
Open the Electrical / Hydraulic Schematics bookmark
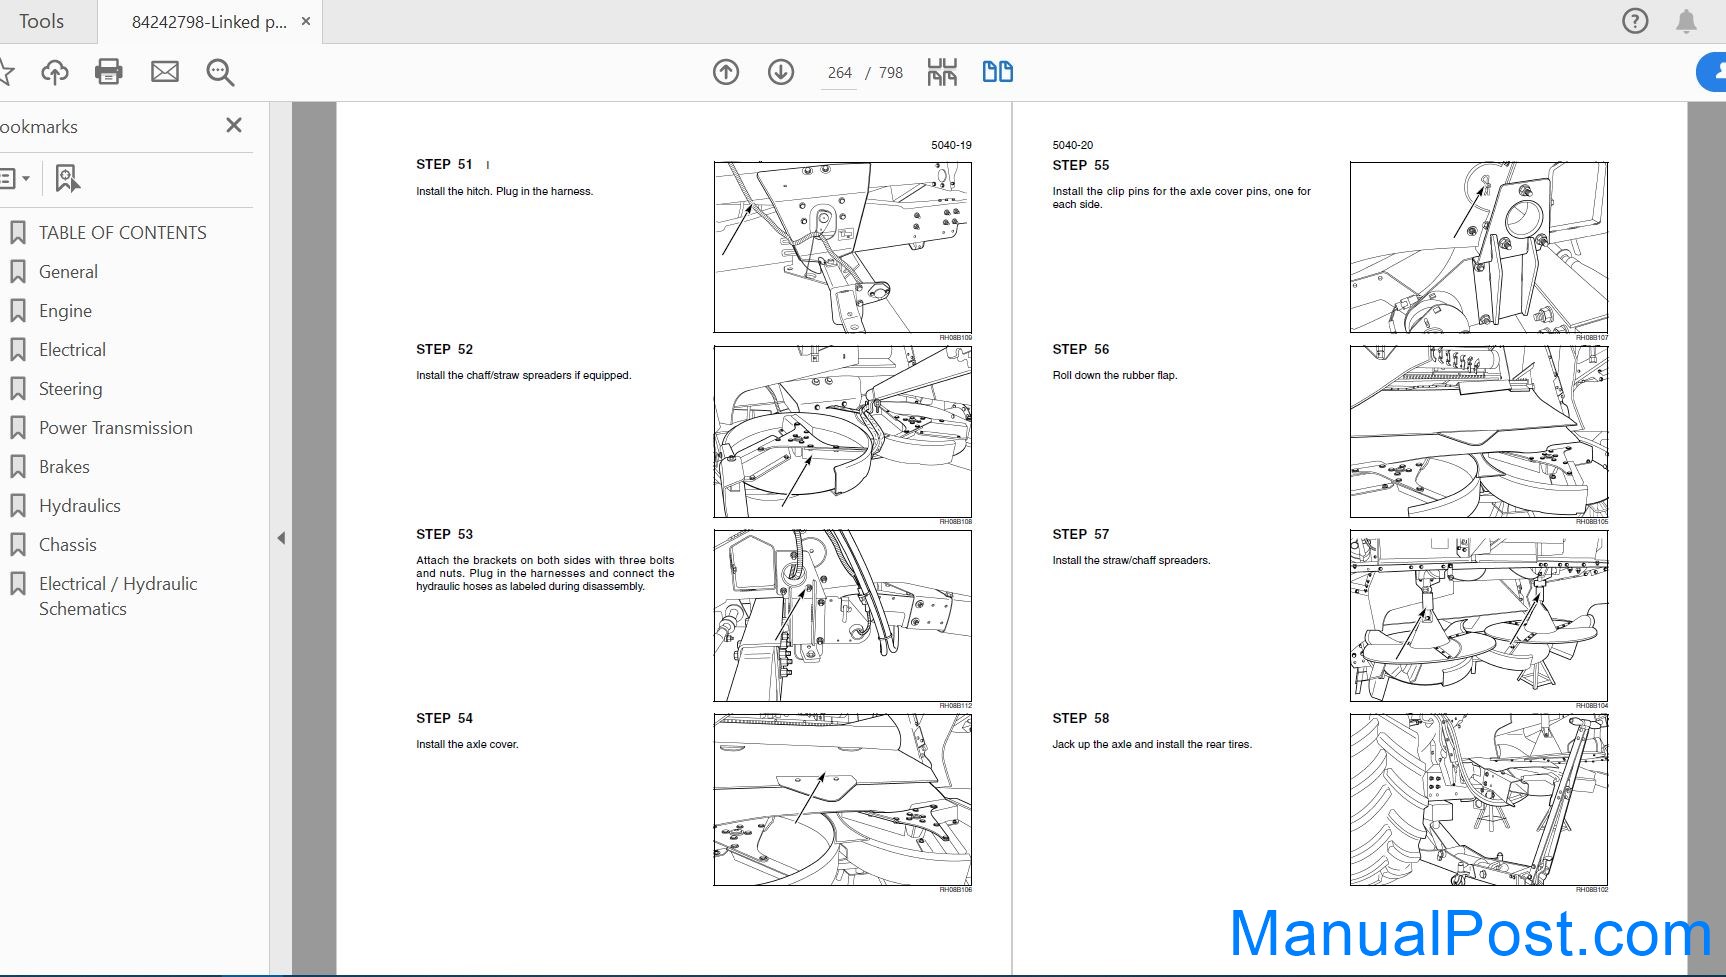[117, 596]
